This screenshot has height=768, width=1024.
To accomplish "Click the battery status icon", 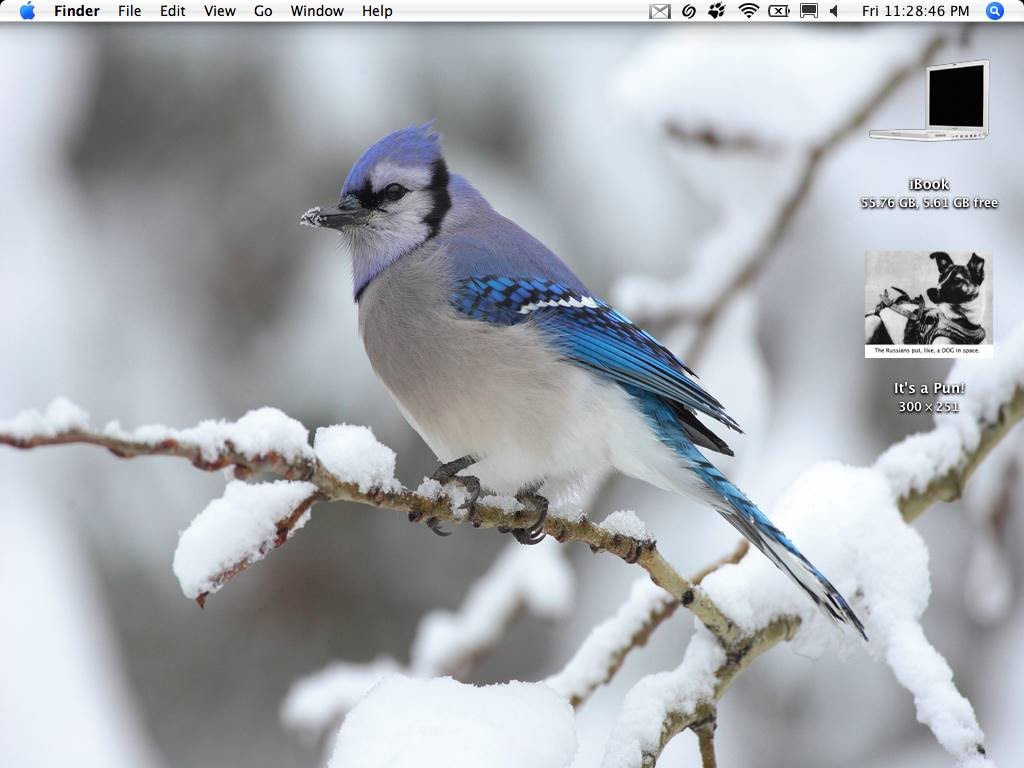I will (x=778, y=11).
